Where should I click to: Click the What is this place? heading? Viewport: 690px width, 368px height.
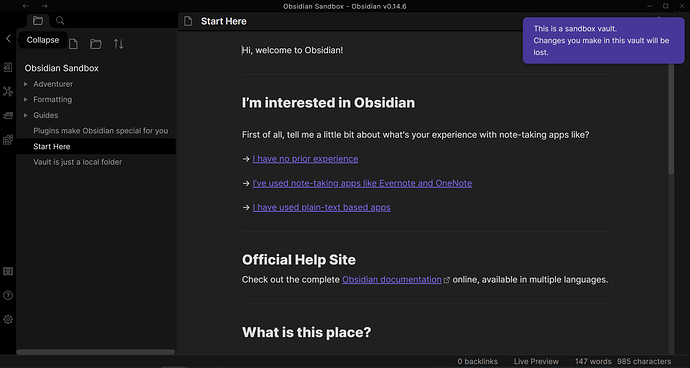(x=307, y=332)
